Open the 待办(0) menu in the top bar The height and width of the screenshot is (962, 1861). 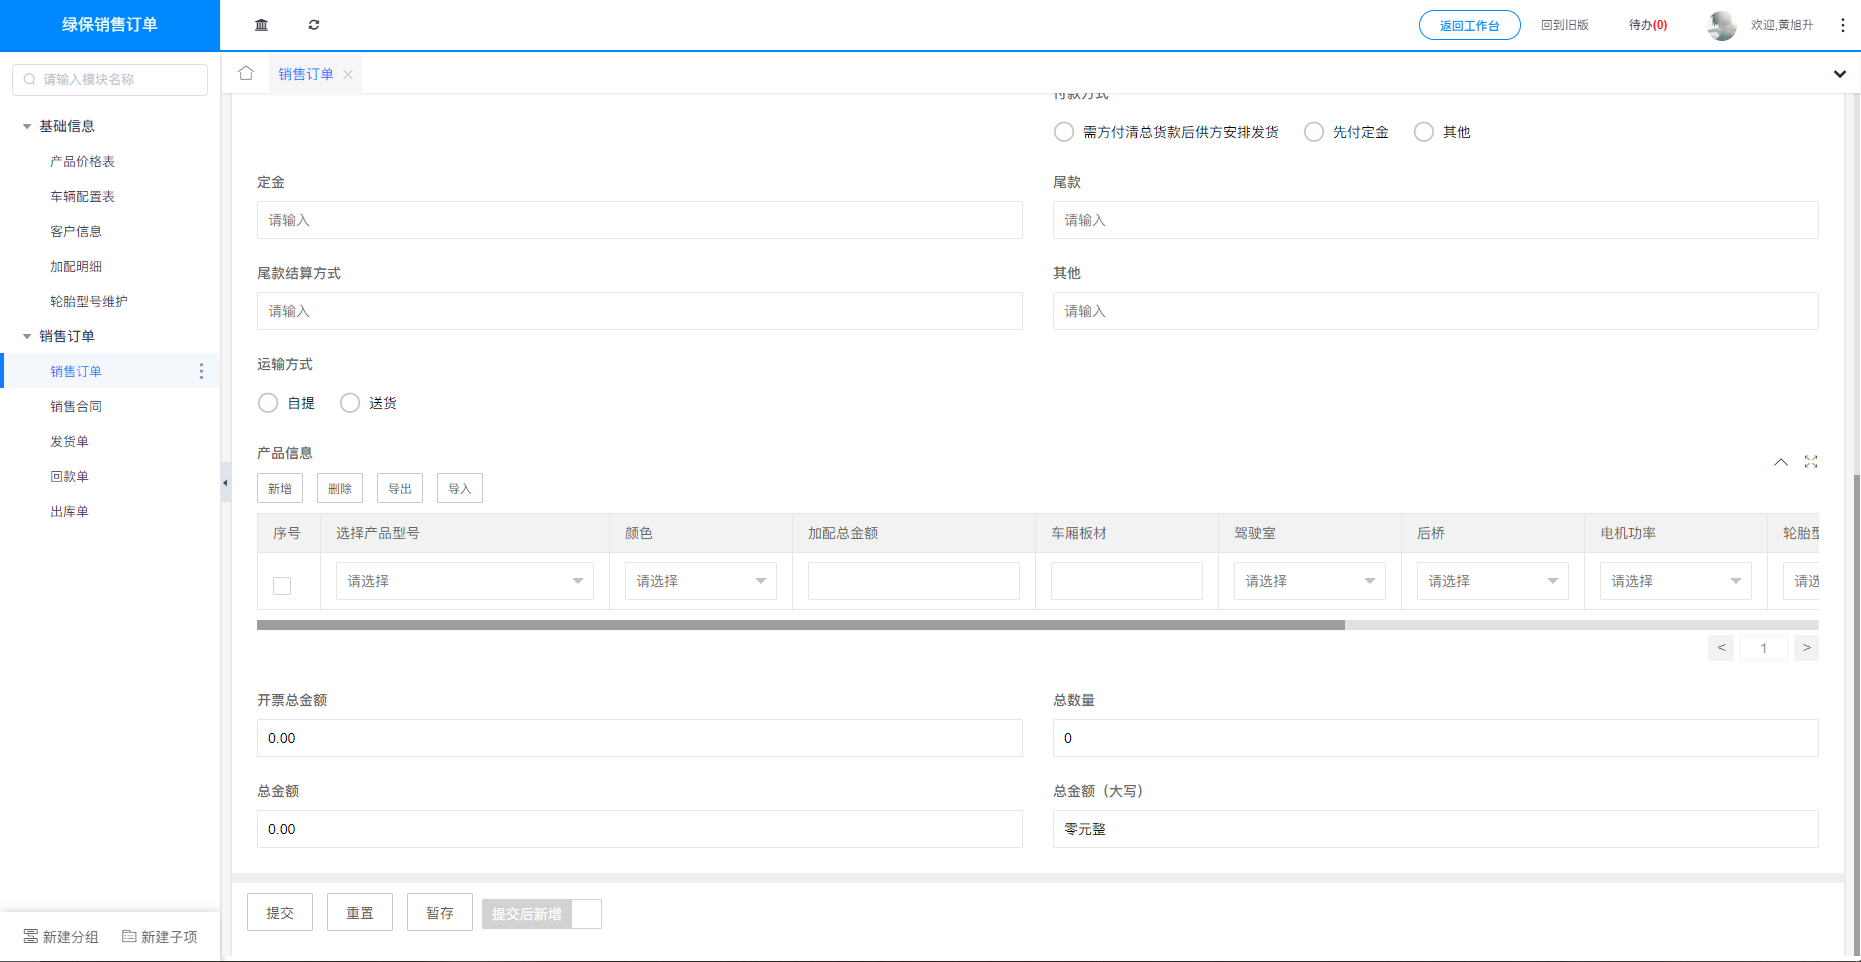[x=1647, y=24]
